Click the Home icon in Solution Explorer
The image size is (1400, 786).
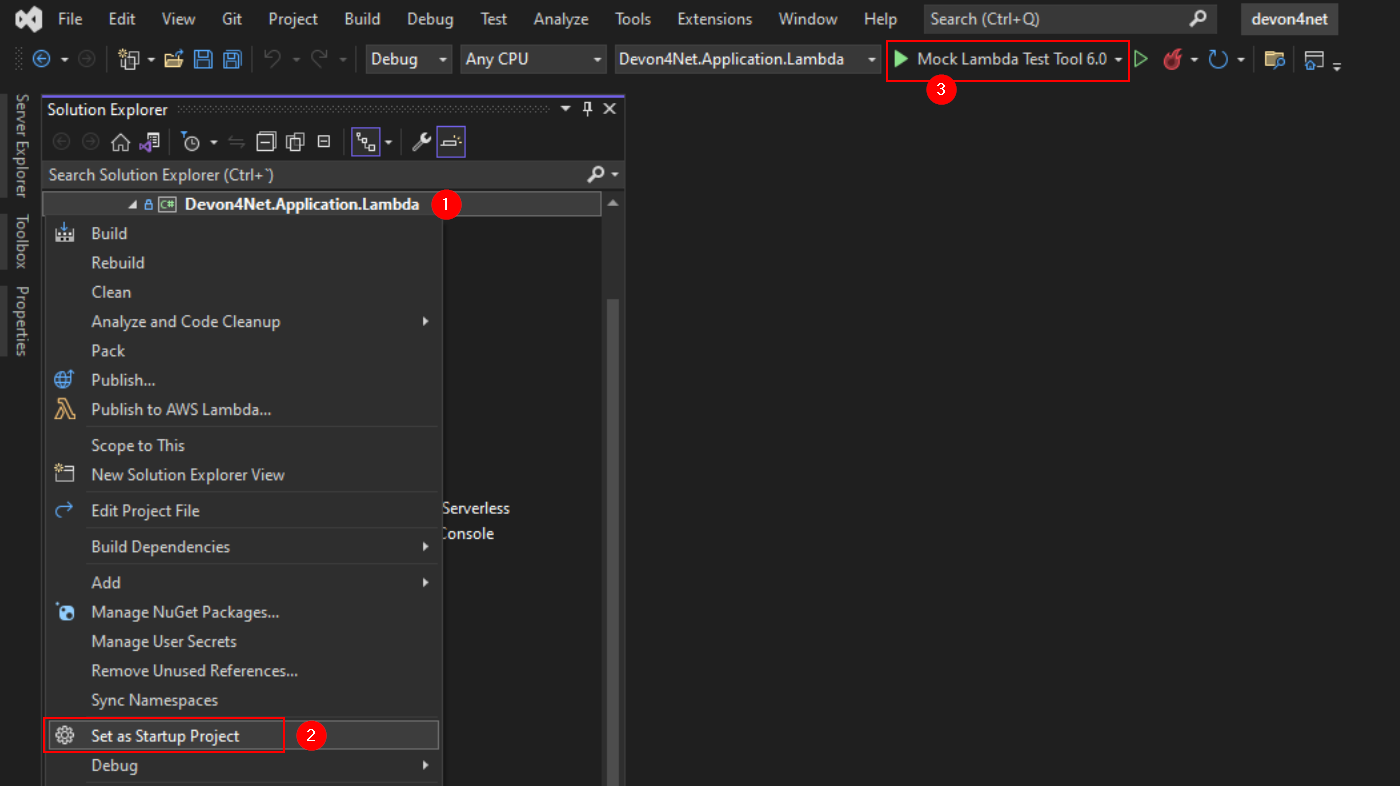coord(119,141)
